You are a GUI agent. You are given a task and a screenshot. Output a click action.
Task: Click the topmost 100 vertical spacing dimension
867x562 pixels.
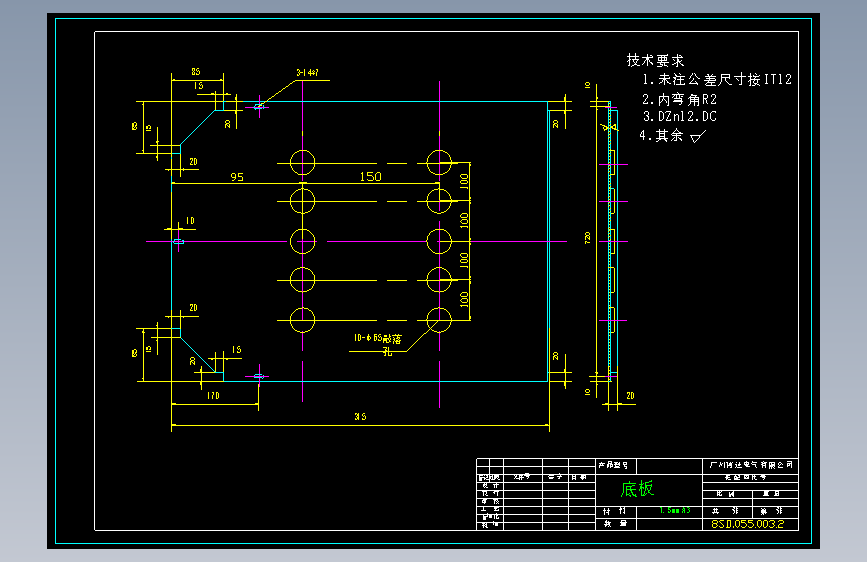[x=464, y=180]
